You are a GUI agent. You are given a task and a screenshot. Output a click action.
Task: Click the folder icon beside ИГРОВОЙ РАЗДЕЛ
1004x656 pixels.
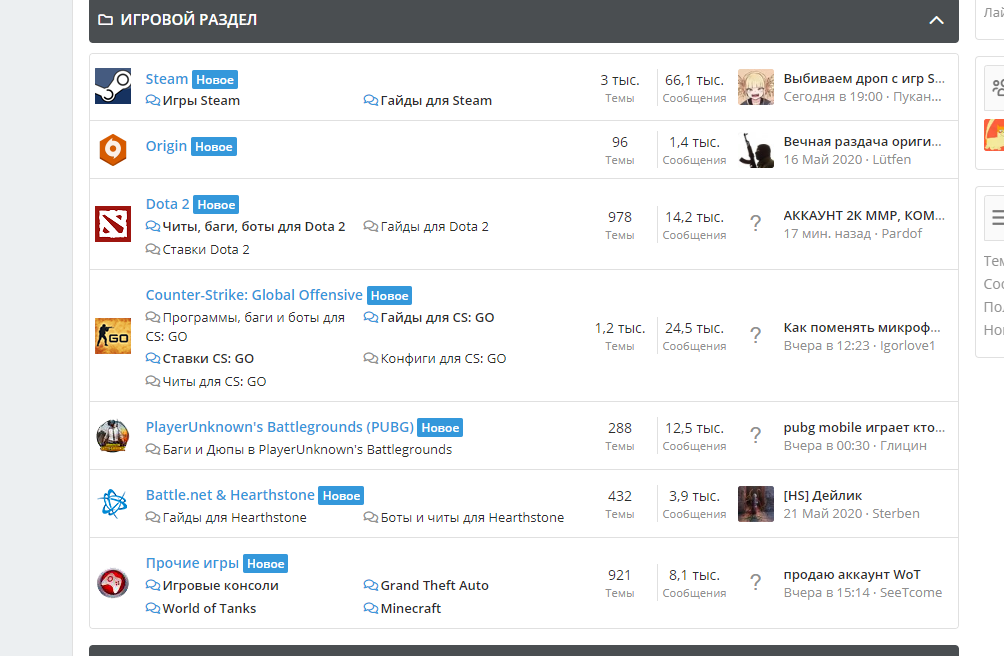106,20
